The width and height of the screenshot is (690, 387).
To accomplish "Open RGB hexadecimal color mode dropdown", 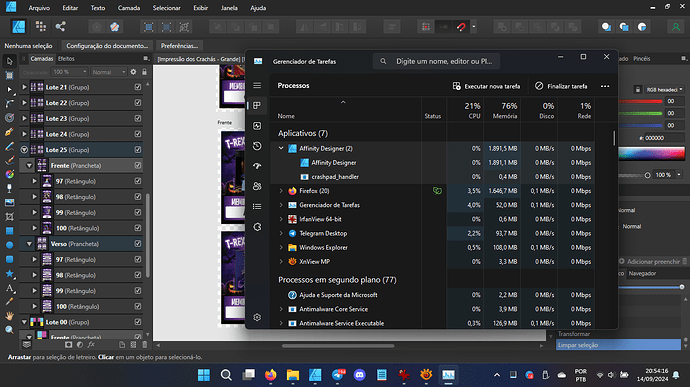I will (x=664, y=89).
